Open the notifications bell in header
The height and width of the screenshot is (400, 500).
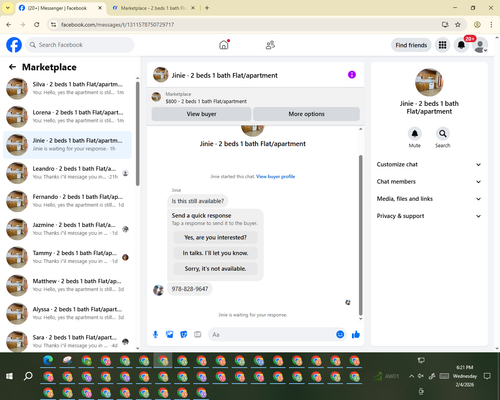tap(461, 45)
